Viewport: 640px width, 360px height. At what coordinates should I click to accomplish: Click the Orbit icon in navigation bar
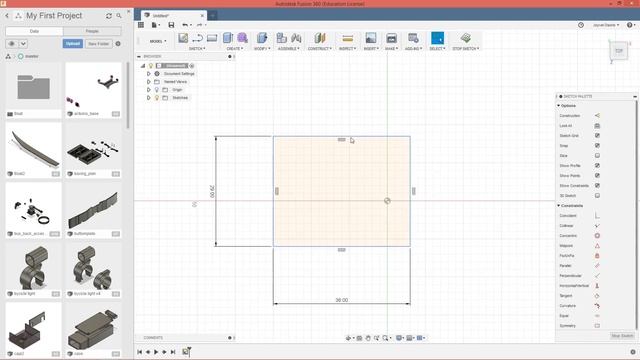(348, 338)
